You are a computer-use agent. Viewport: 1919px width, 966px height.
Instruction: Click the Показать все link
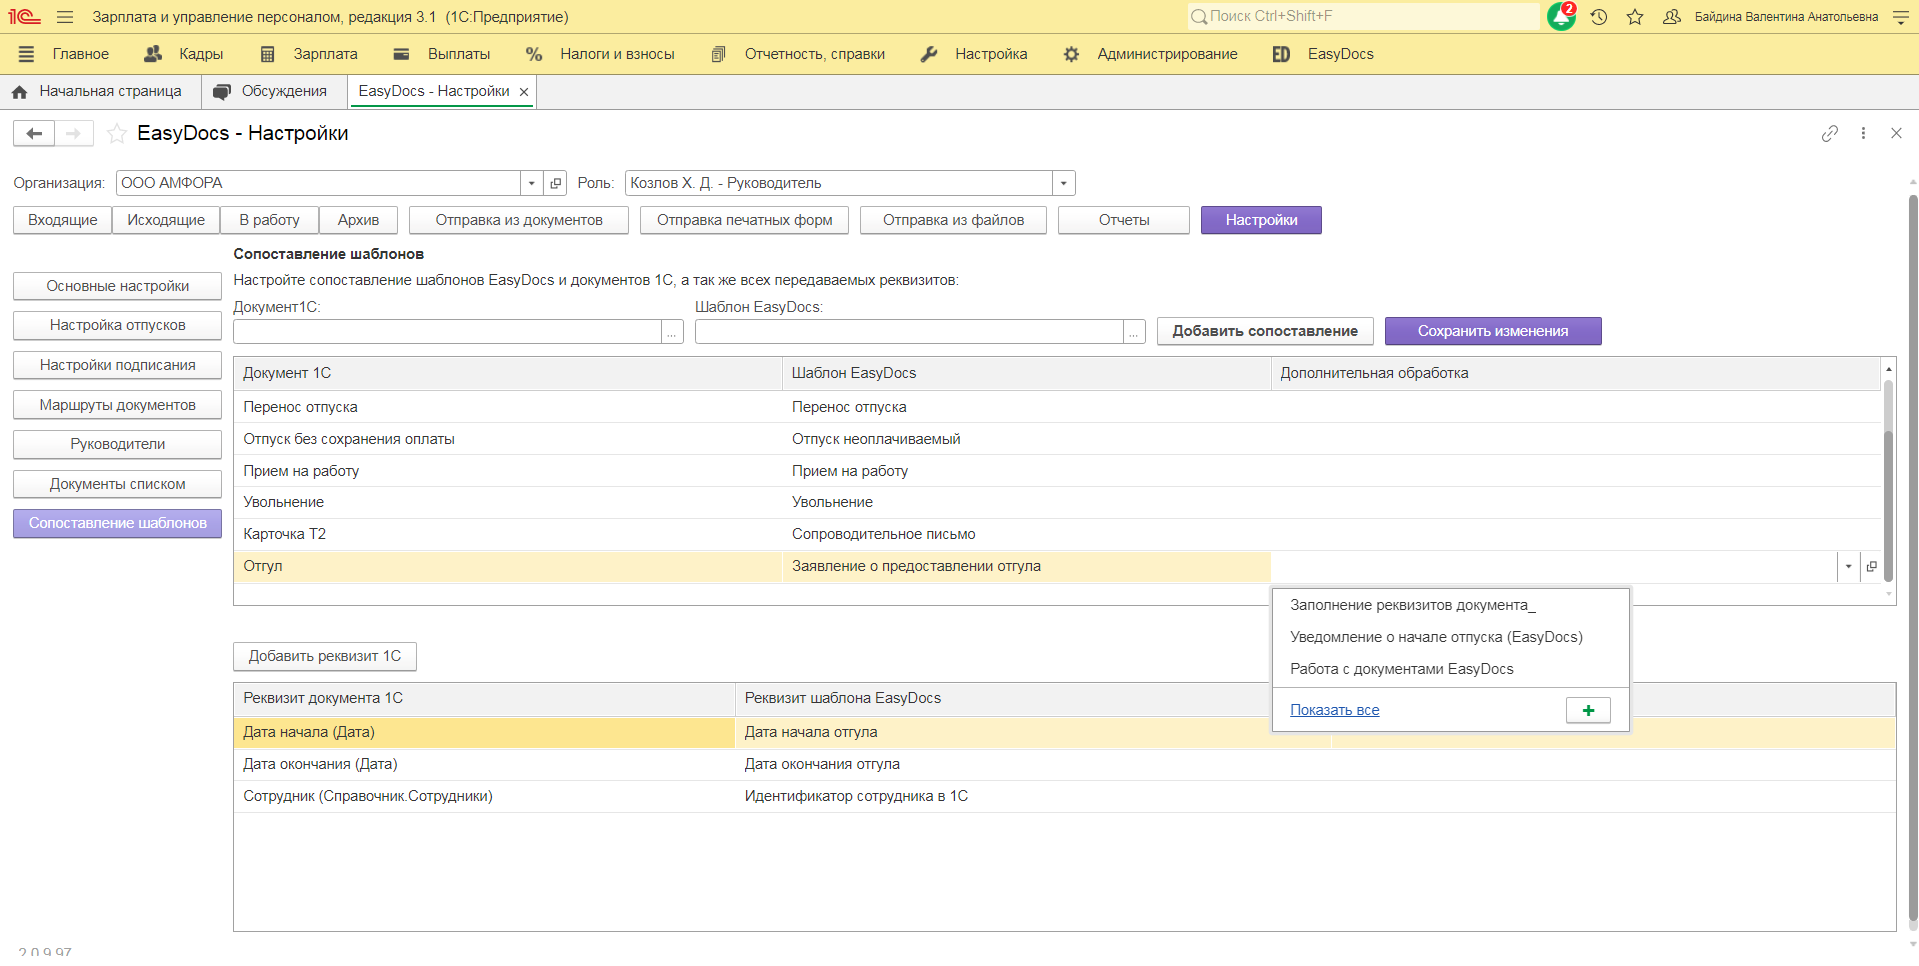(x=1334, y=710)
